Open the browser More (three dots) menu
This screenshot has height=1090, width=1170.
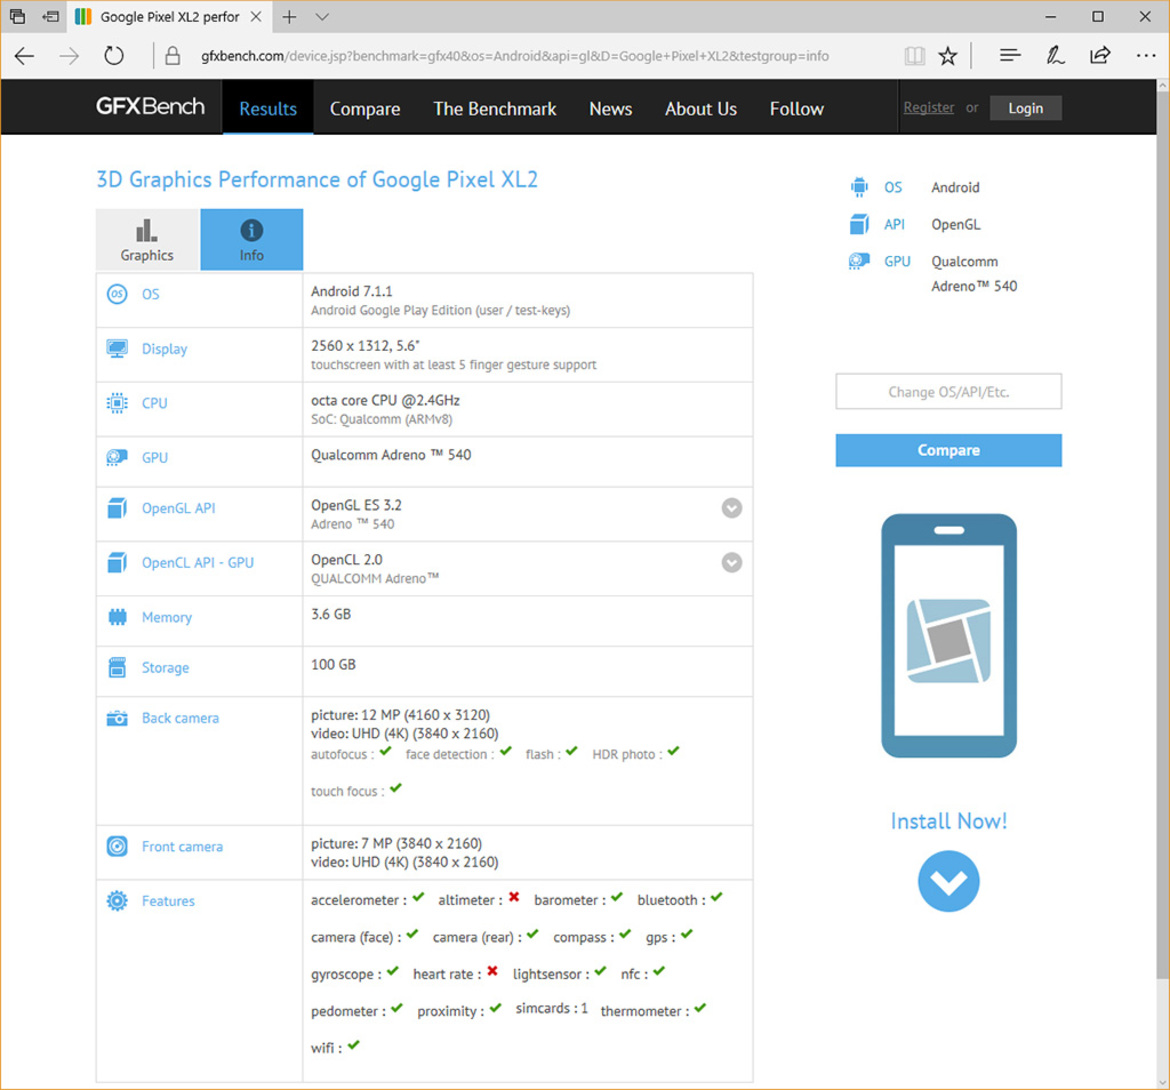pos(1146,56)
